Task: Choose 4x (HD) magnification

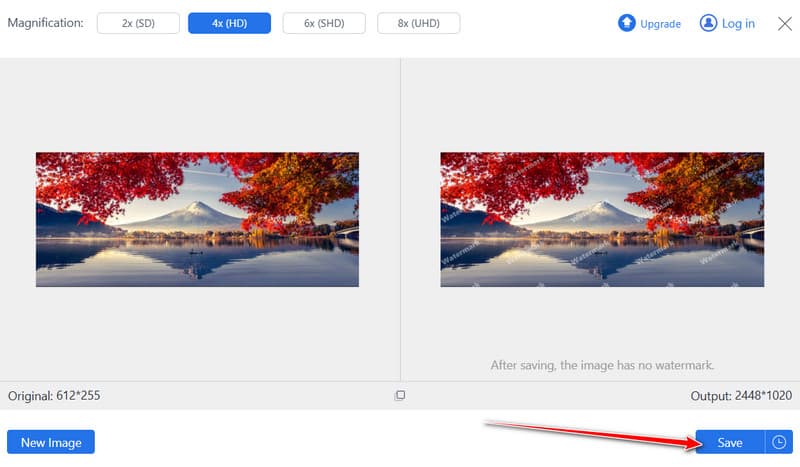Action: (x=231, y=24)
